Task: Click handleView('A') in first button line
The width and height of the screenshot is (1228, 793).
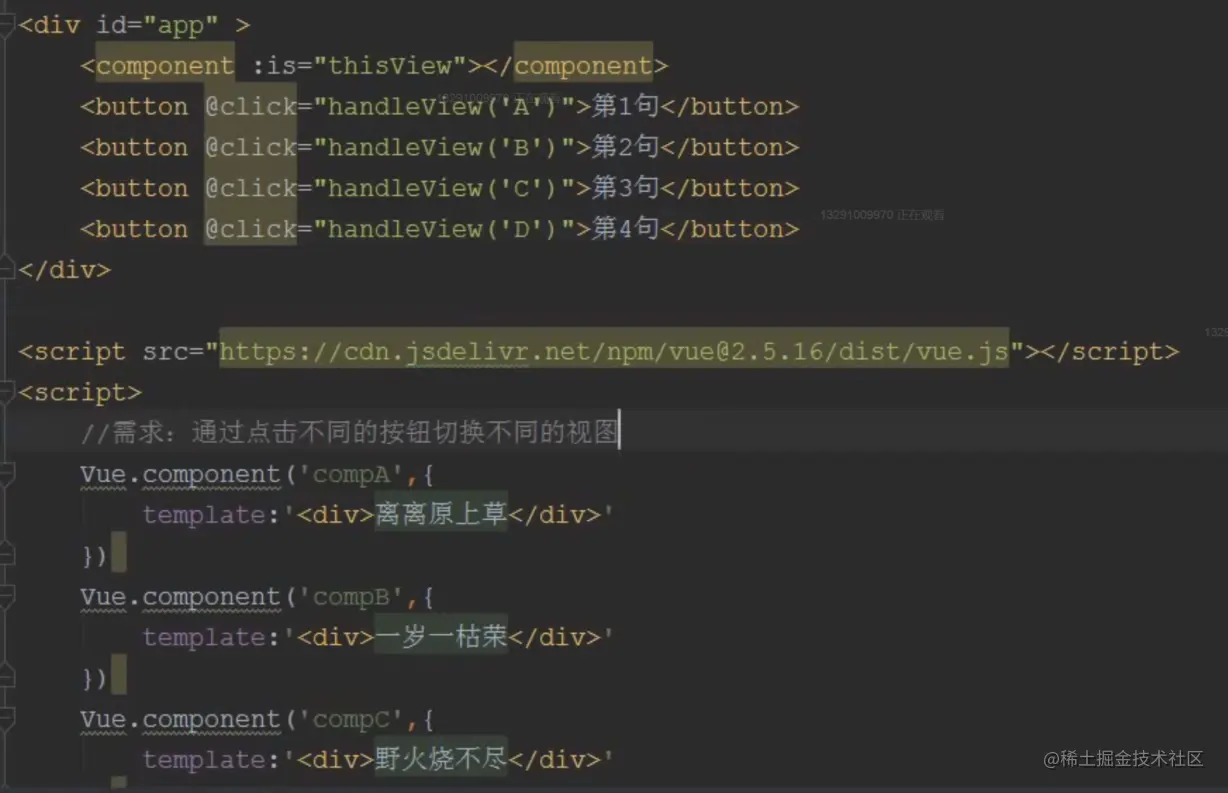Action: point(443,107)
